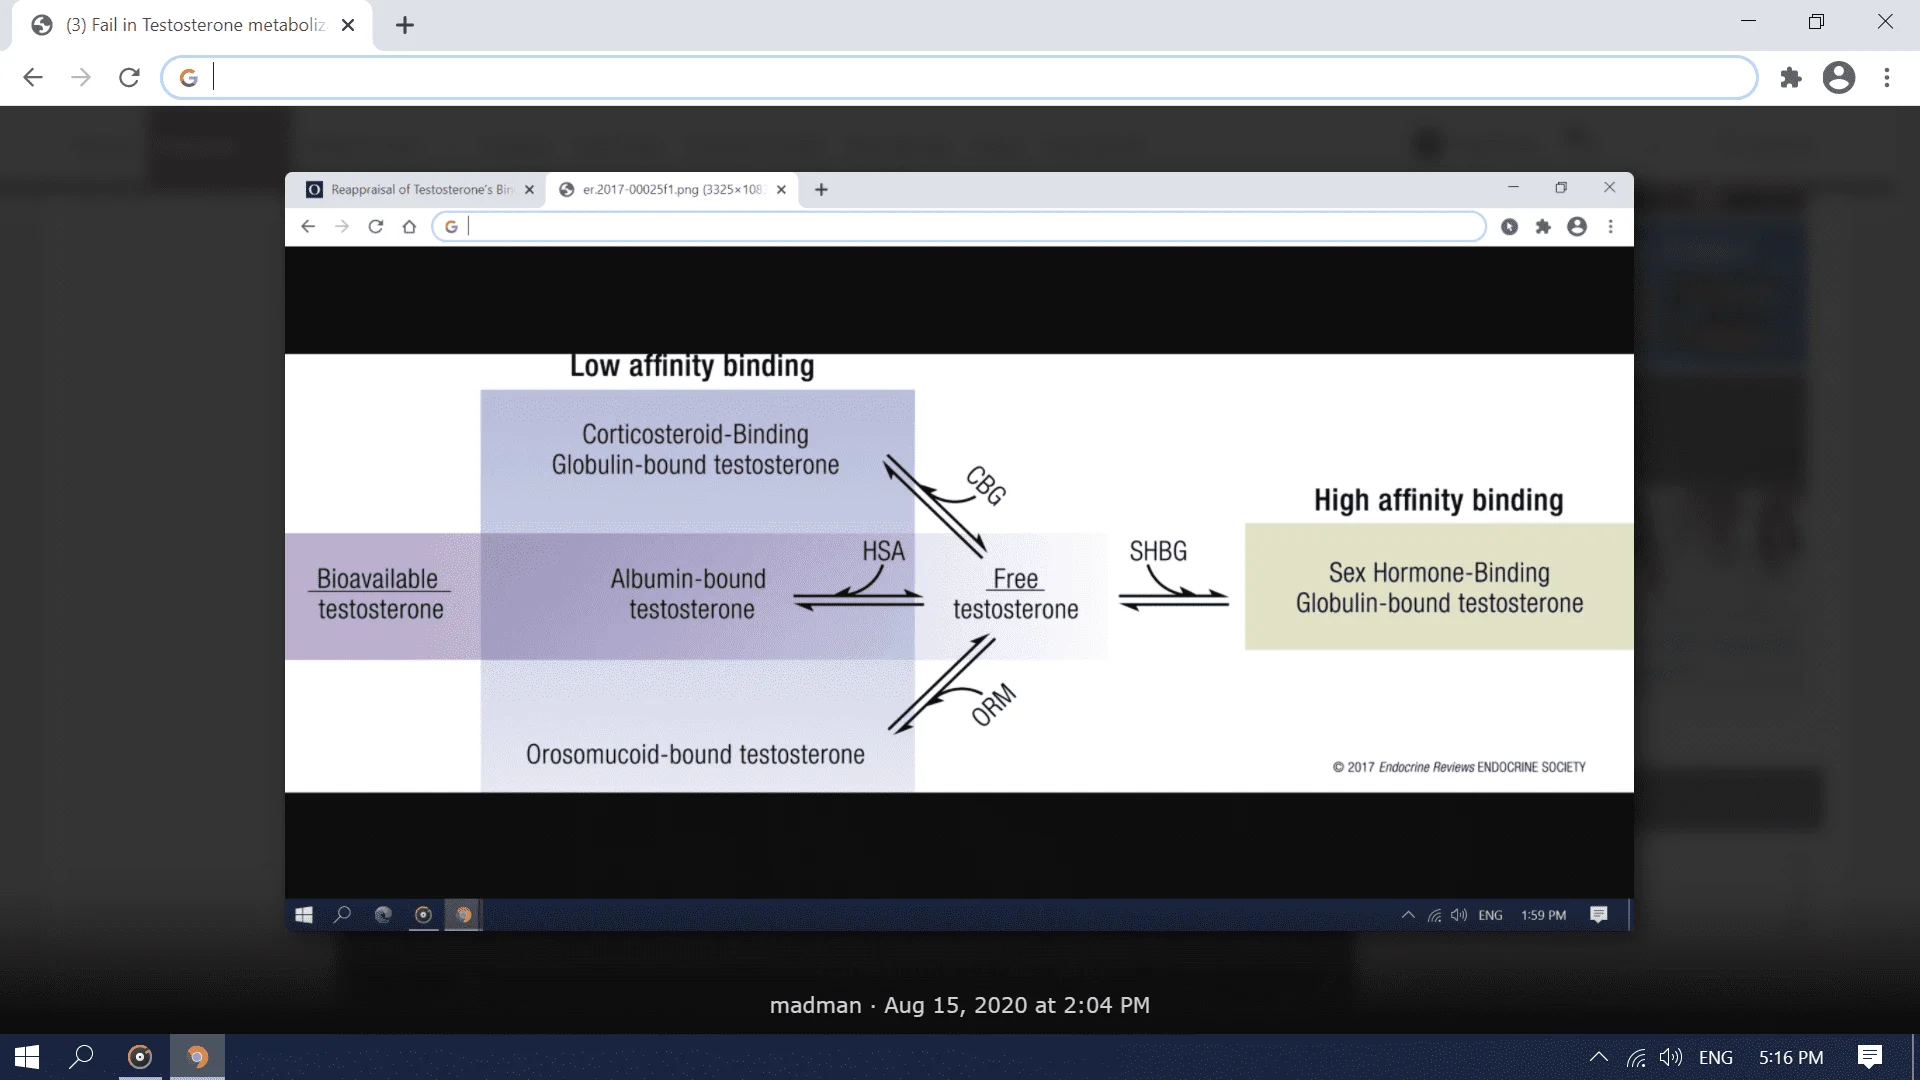Close the outer browser window
1920x1080 pixels.
[x=1885, y=21]
